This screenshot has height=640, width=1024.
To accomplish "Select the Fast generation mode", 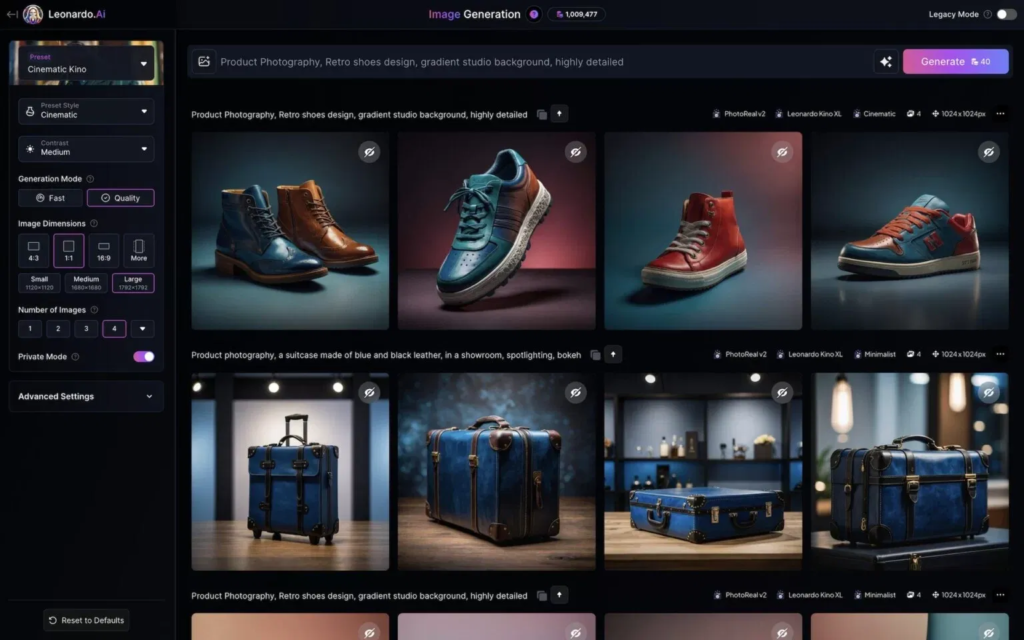I will [50, 198].
